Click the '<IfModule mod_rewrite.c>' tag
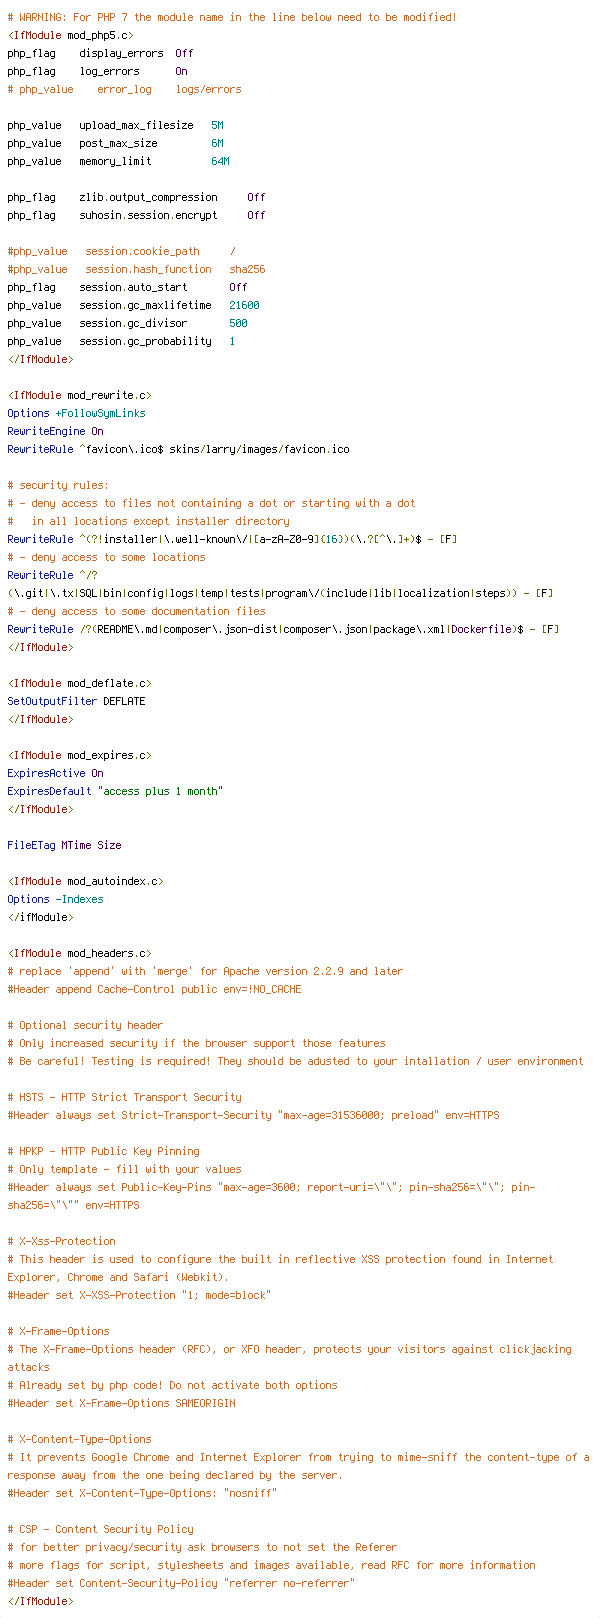 point(79,395)
